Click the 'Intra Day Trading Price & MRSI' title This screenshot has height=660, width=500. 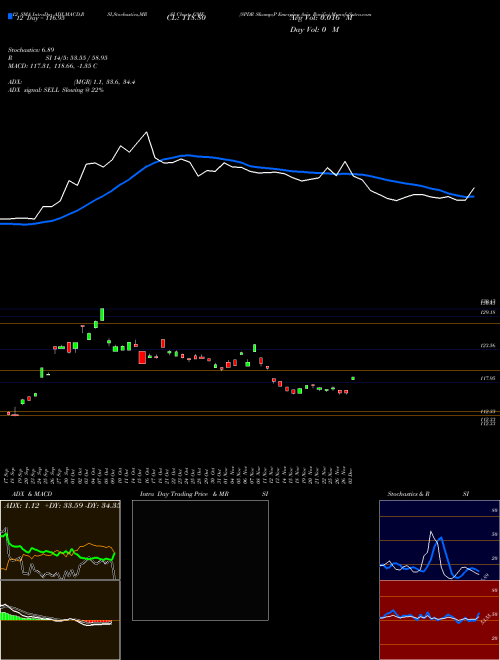[x=204, y=494]
